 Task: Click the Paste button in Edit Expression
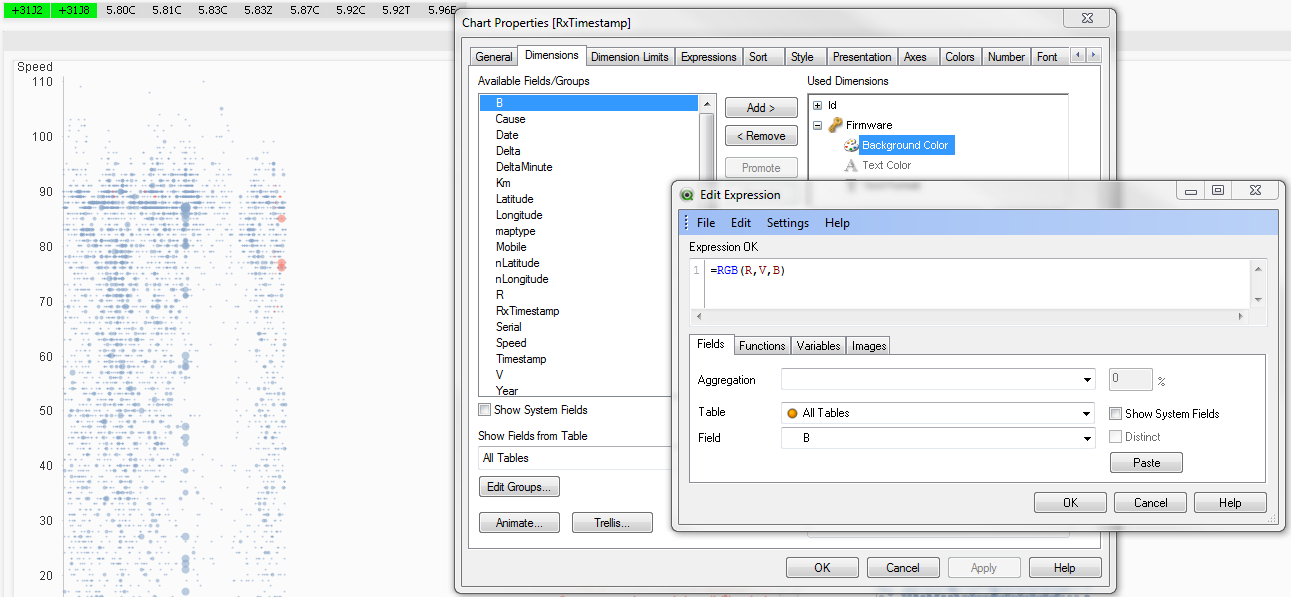(x=1145, y=462)
